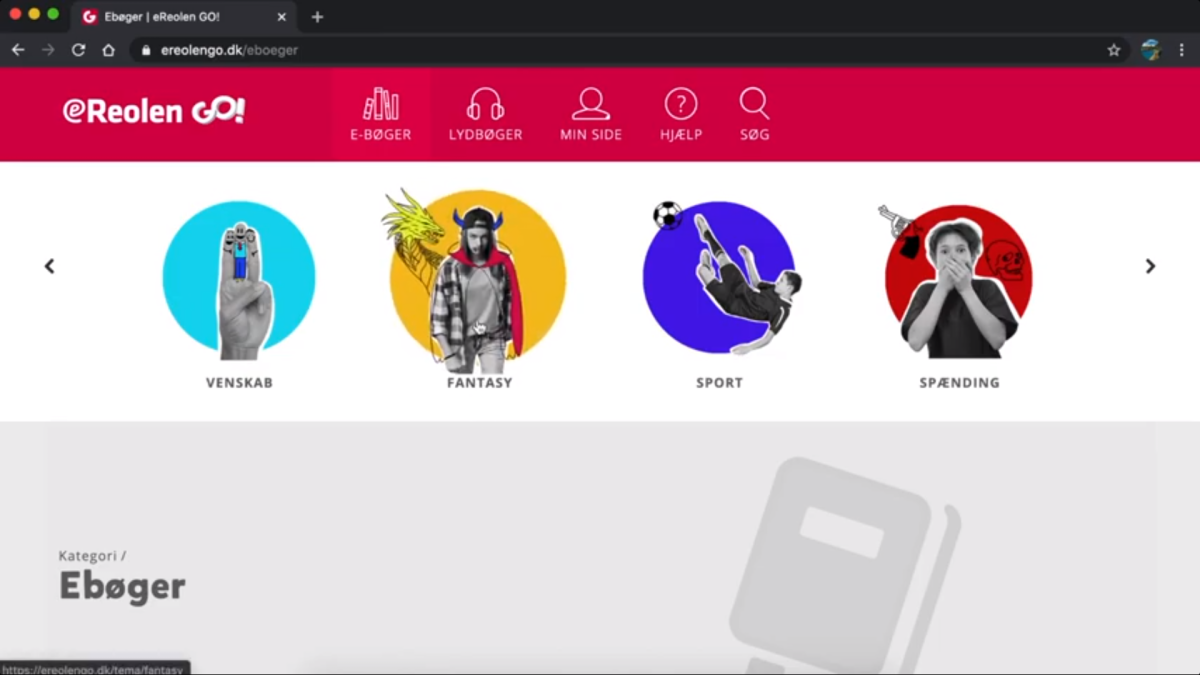Go back with browser back arrow
Viewport: 1200px width, 675px height.
[18, 50]
